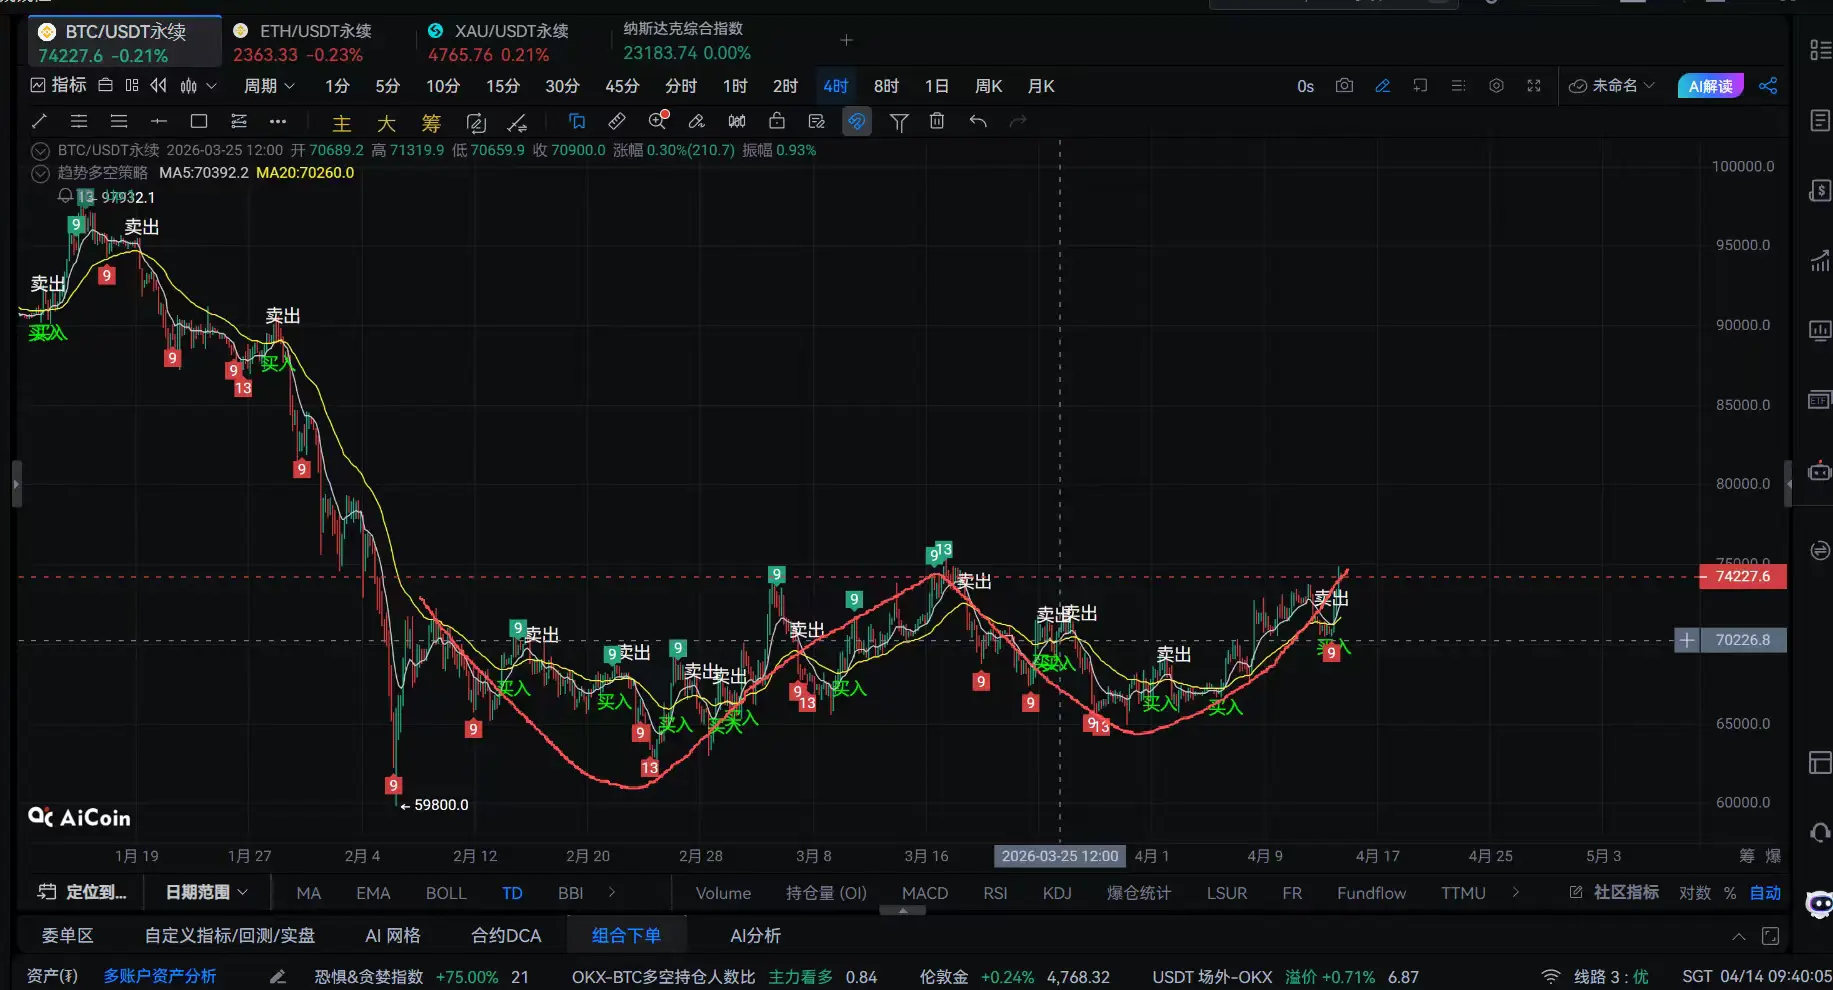Expand the 日期范围 date range dropdown
This screenshot has height=990, width=1833.
tap(206, 892)
